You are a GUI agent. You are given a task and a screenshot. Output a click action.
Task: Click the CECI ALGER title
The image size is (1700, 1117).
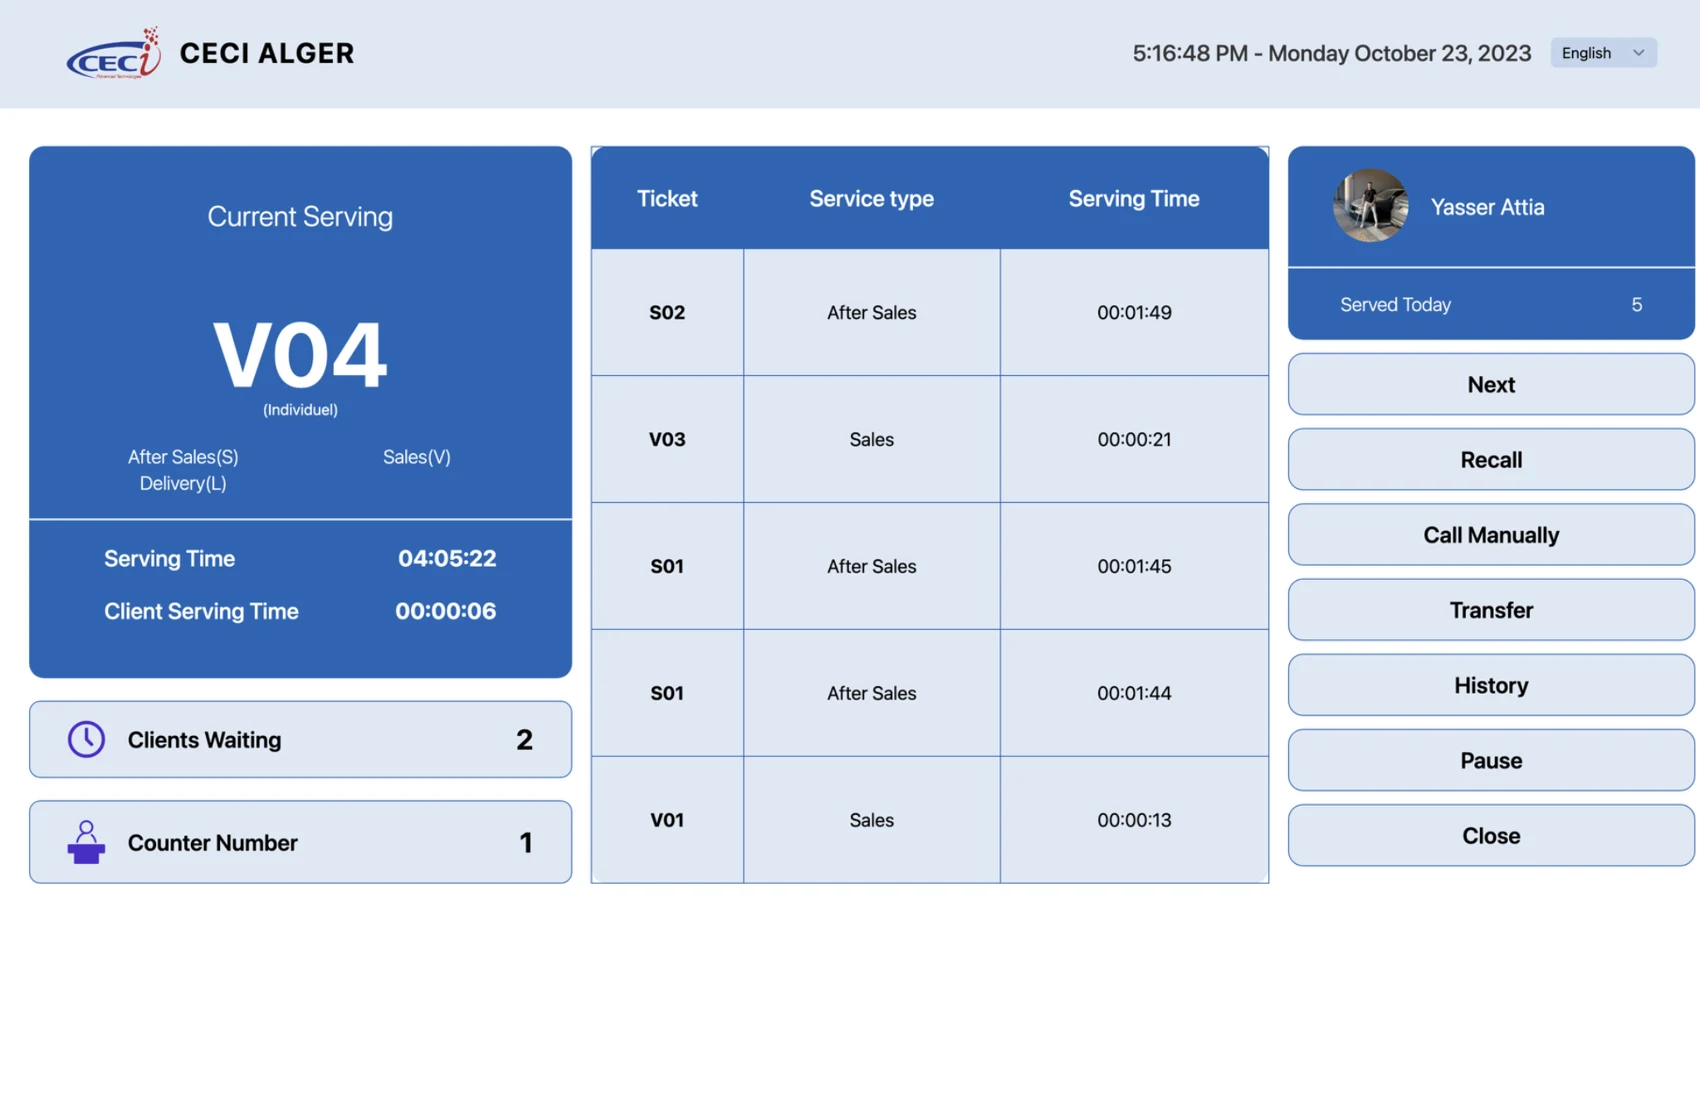[x=267, y=53]
